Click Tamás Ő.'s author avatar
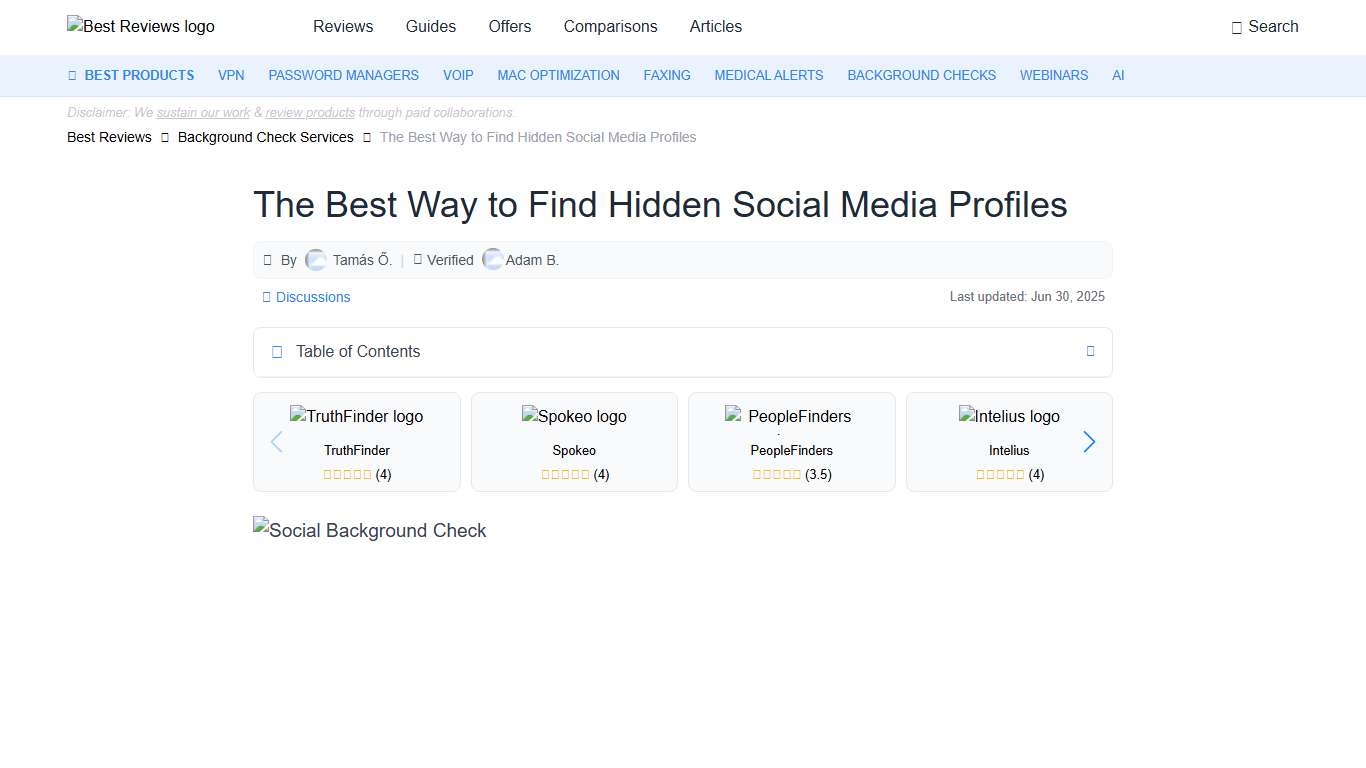This screenshot has height=768, width=1366. (315, 259)
